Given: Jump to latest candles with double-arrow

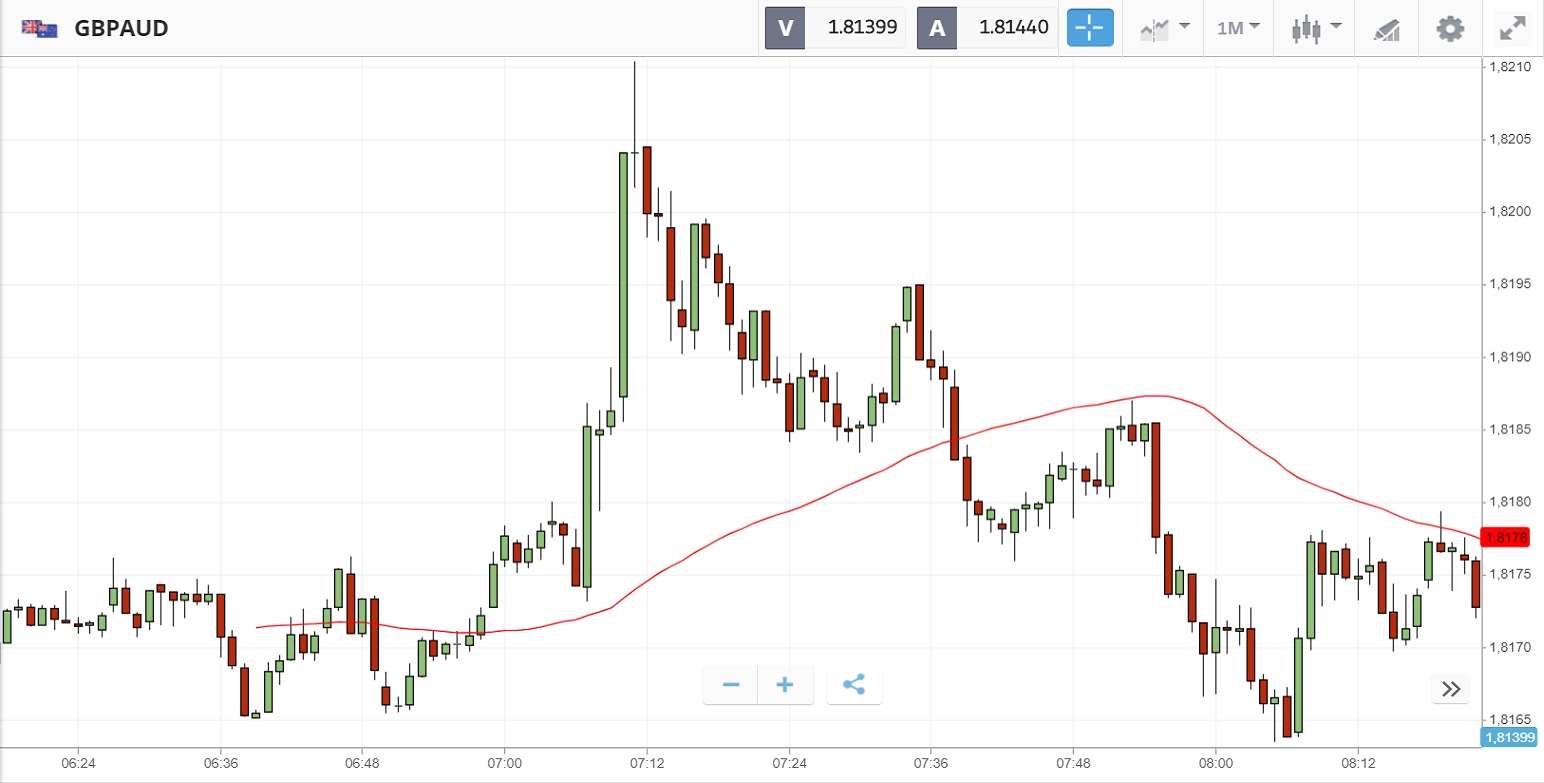Looking at the screenshot, I should click(x=1451, y=688).
